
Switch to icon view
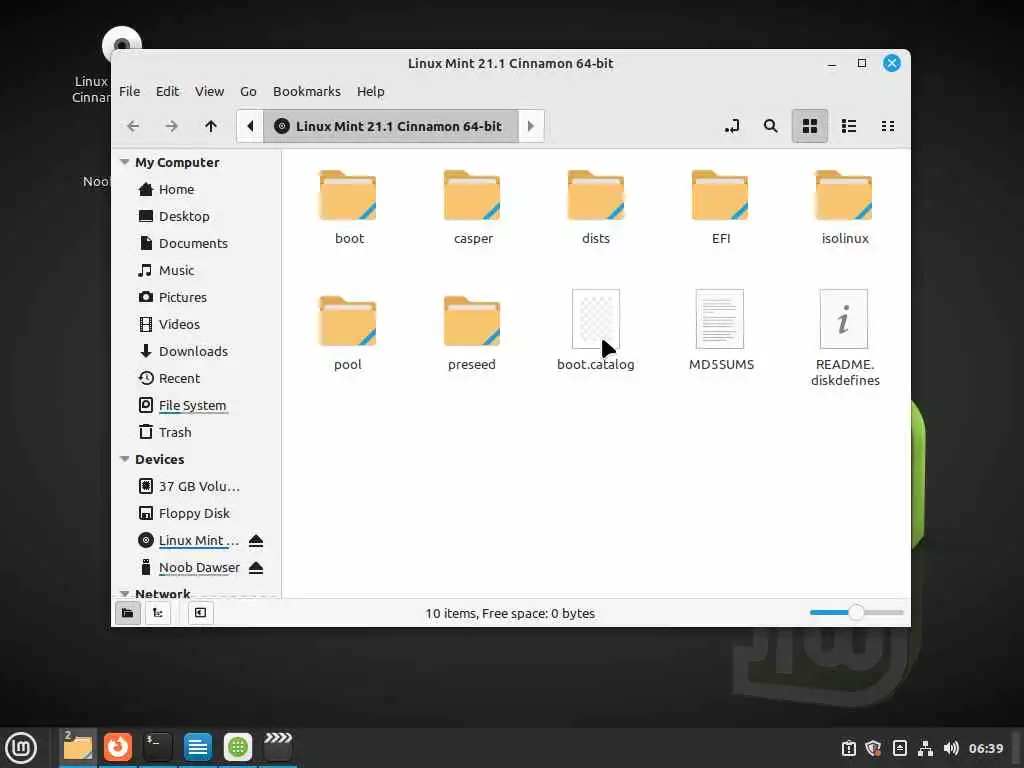click(810, 126)
